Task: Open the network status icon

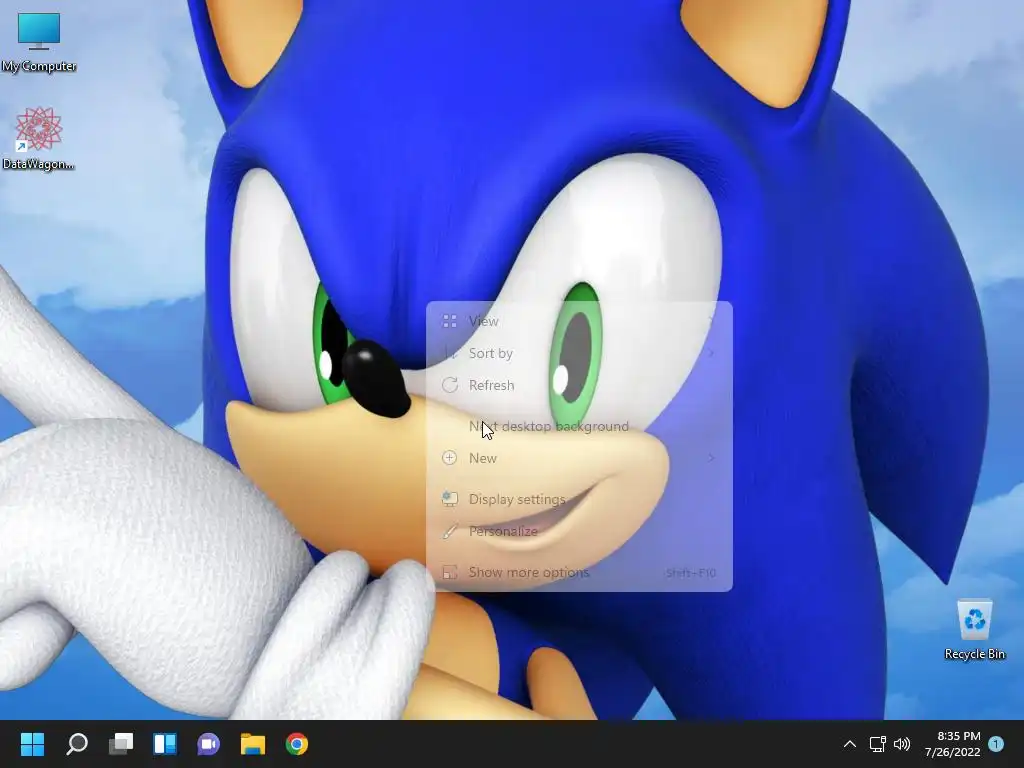Action: pos(878,744)
